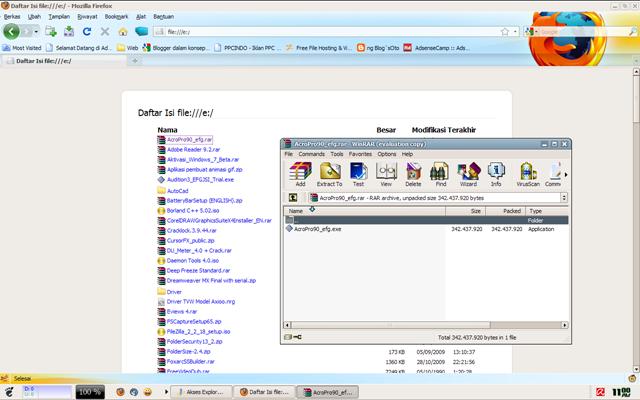Select the Daftar Isi file:///e:/ tab
Screen dimensions: 640x400
65,61
